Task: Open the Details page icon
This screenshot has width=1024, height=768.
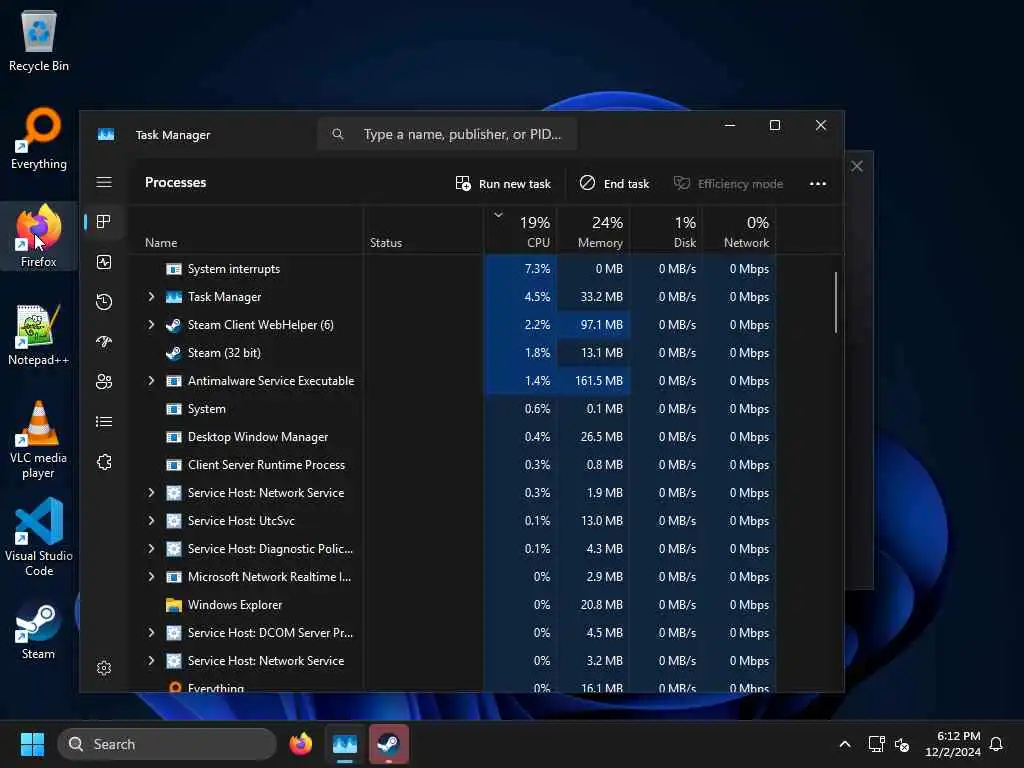Action: point(104,422)
